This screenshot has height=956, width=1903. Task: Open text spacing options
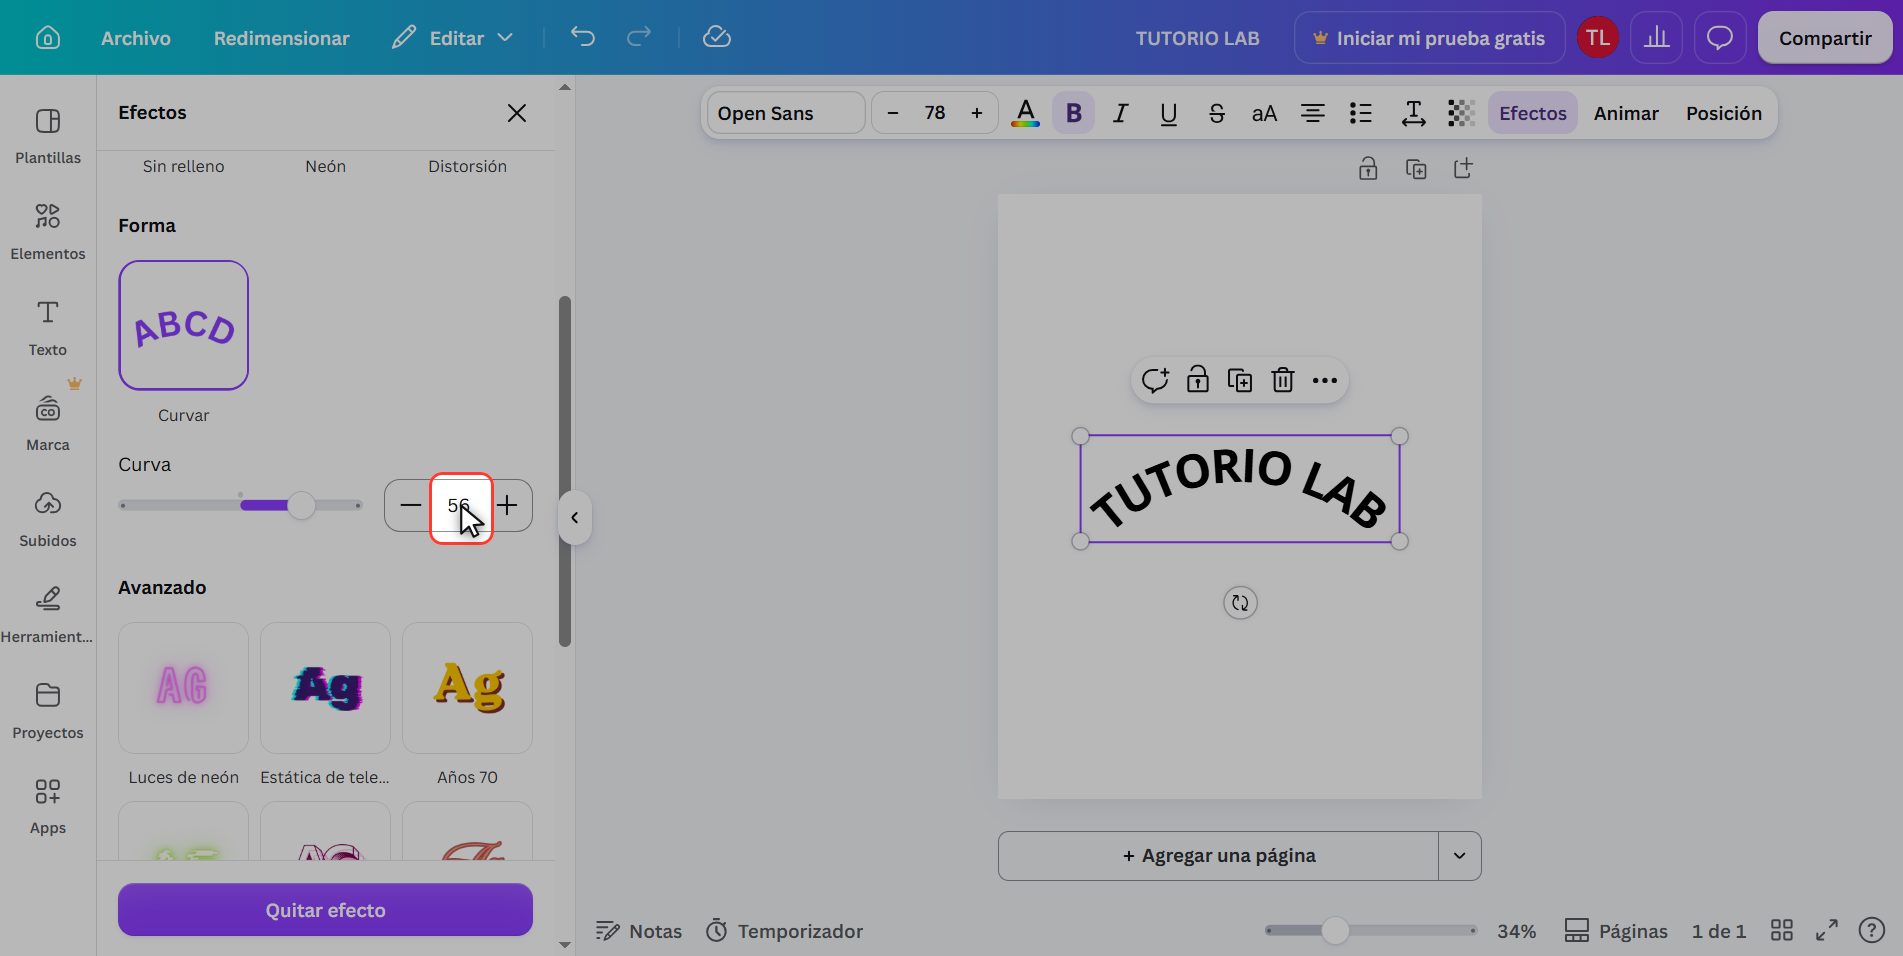tap(1413, 113)
